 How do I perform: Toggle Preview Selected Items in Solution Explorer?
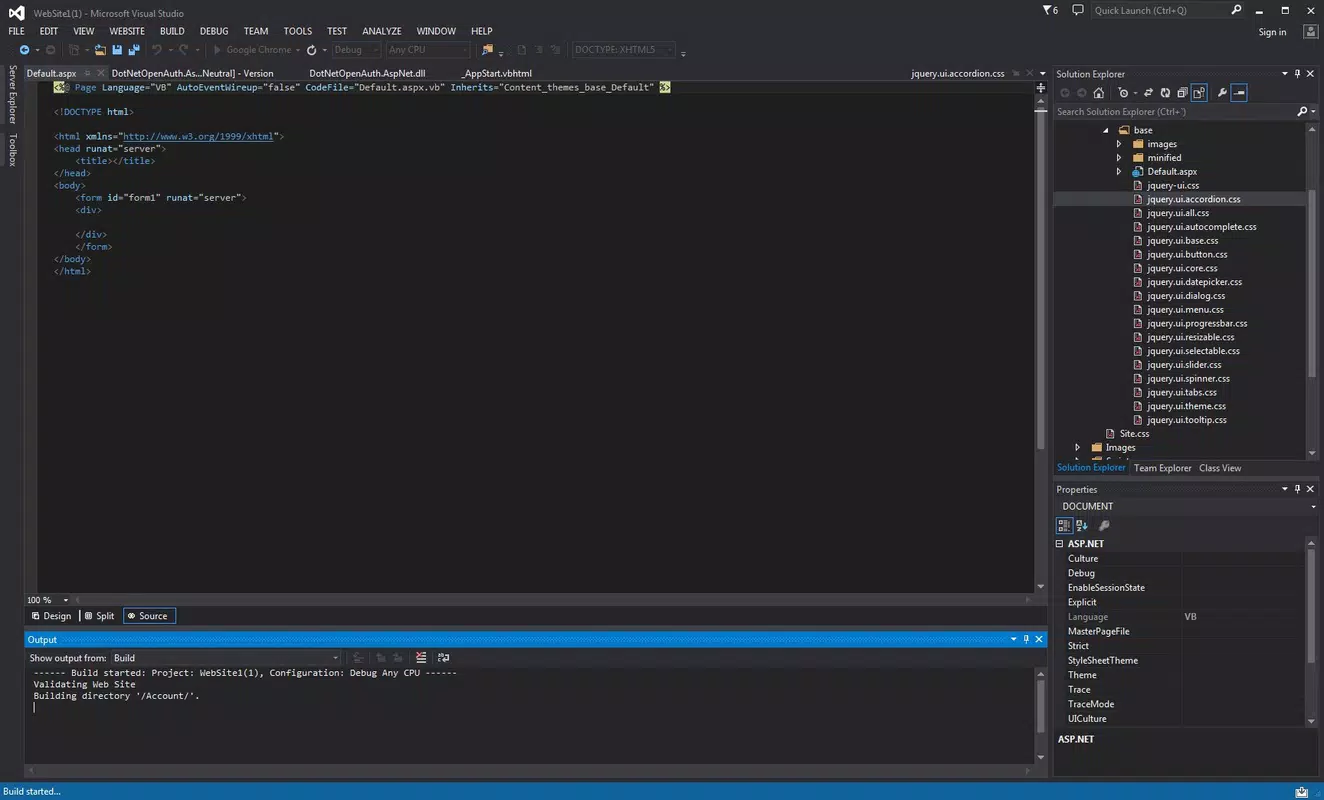(1239, 93)
